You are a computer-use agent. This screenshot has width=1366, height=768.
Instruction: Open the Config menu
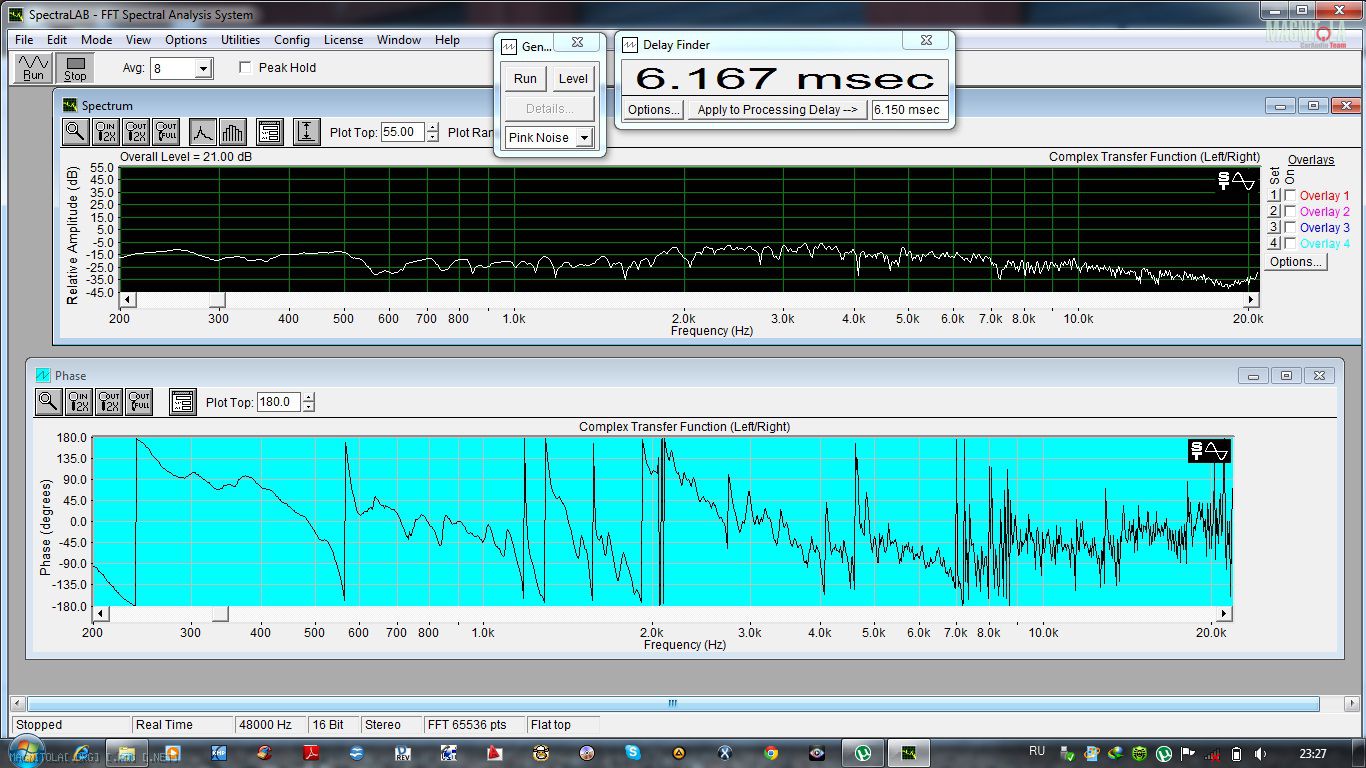click(x=291, y=40)
